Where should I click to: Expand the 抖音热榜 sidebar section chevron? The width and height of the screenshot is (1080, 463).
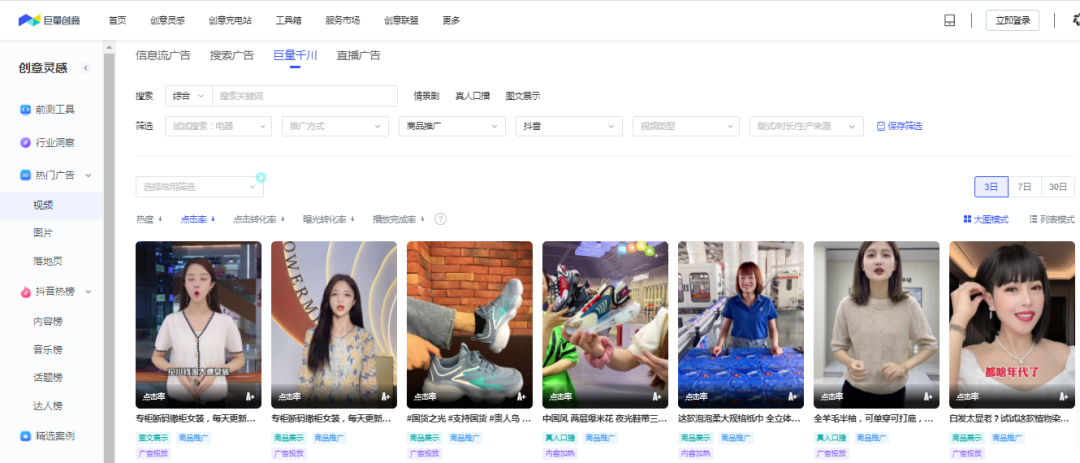88,292
